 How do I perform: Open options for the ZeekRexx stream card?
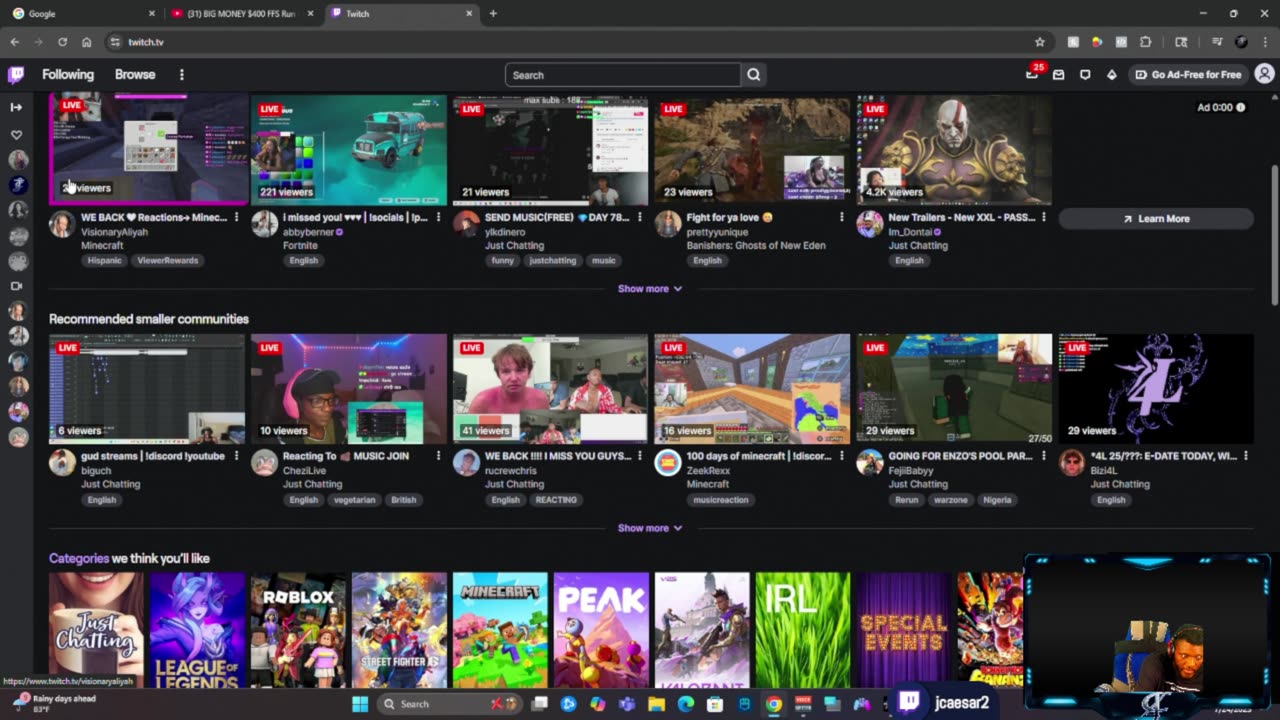[x=841, y=456]
